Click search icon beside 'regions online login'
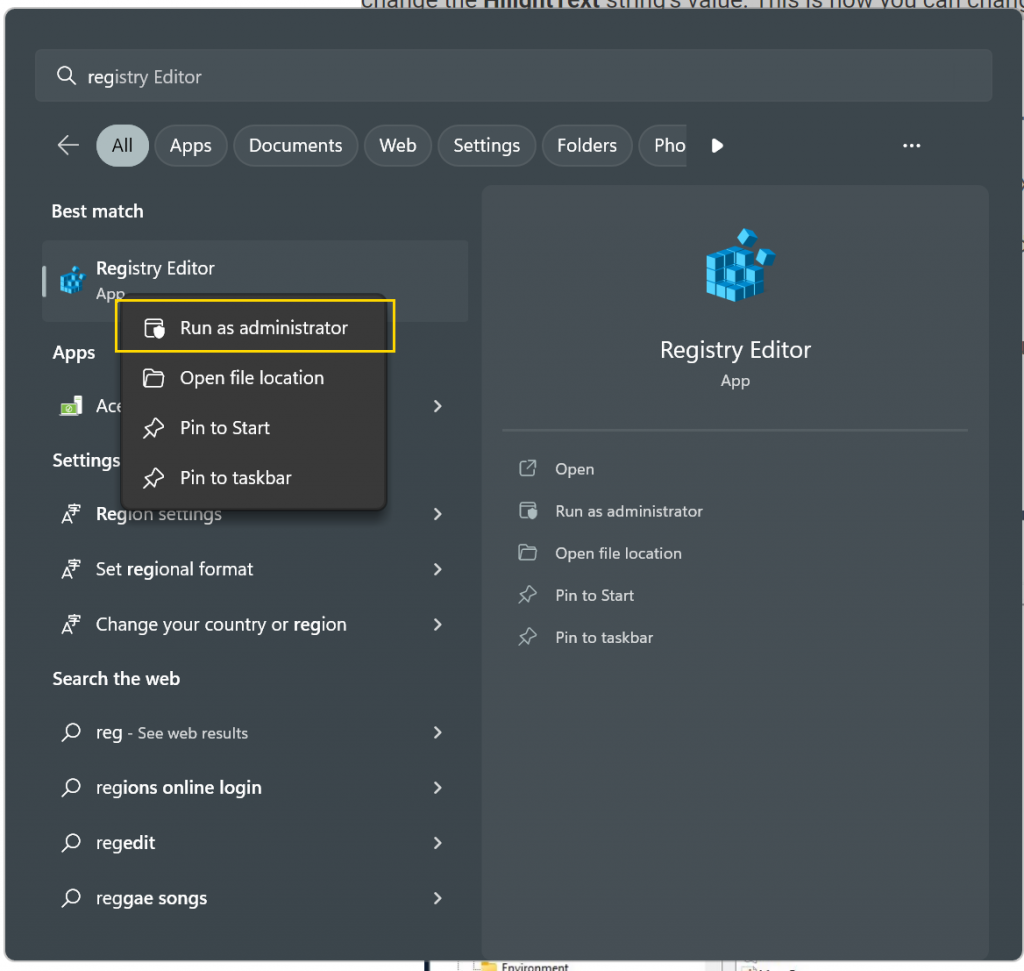The height and width of the screenshot is (971, 1024). click(71, 788)
